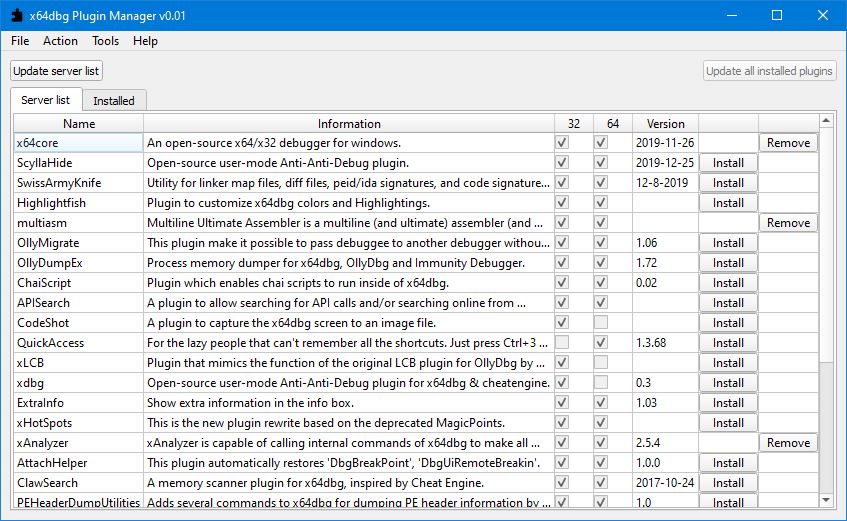Enable the 64-bit checkbox for xdbg
The height and width of the screenshot is (521, 847).
(x=601, y=382)
